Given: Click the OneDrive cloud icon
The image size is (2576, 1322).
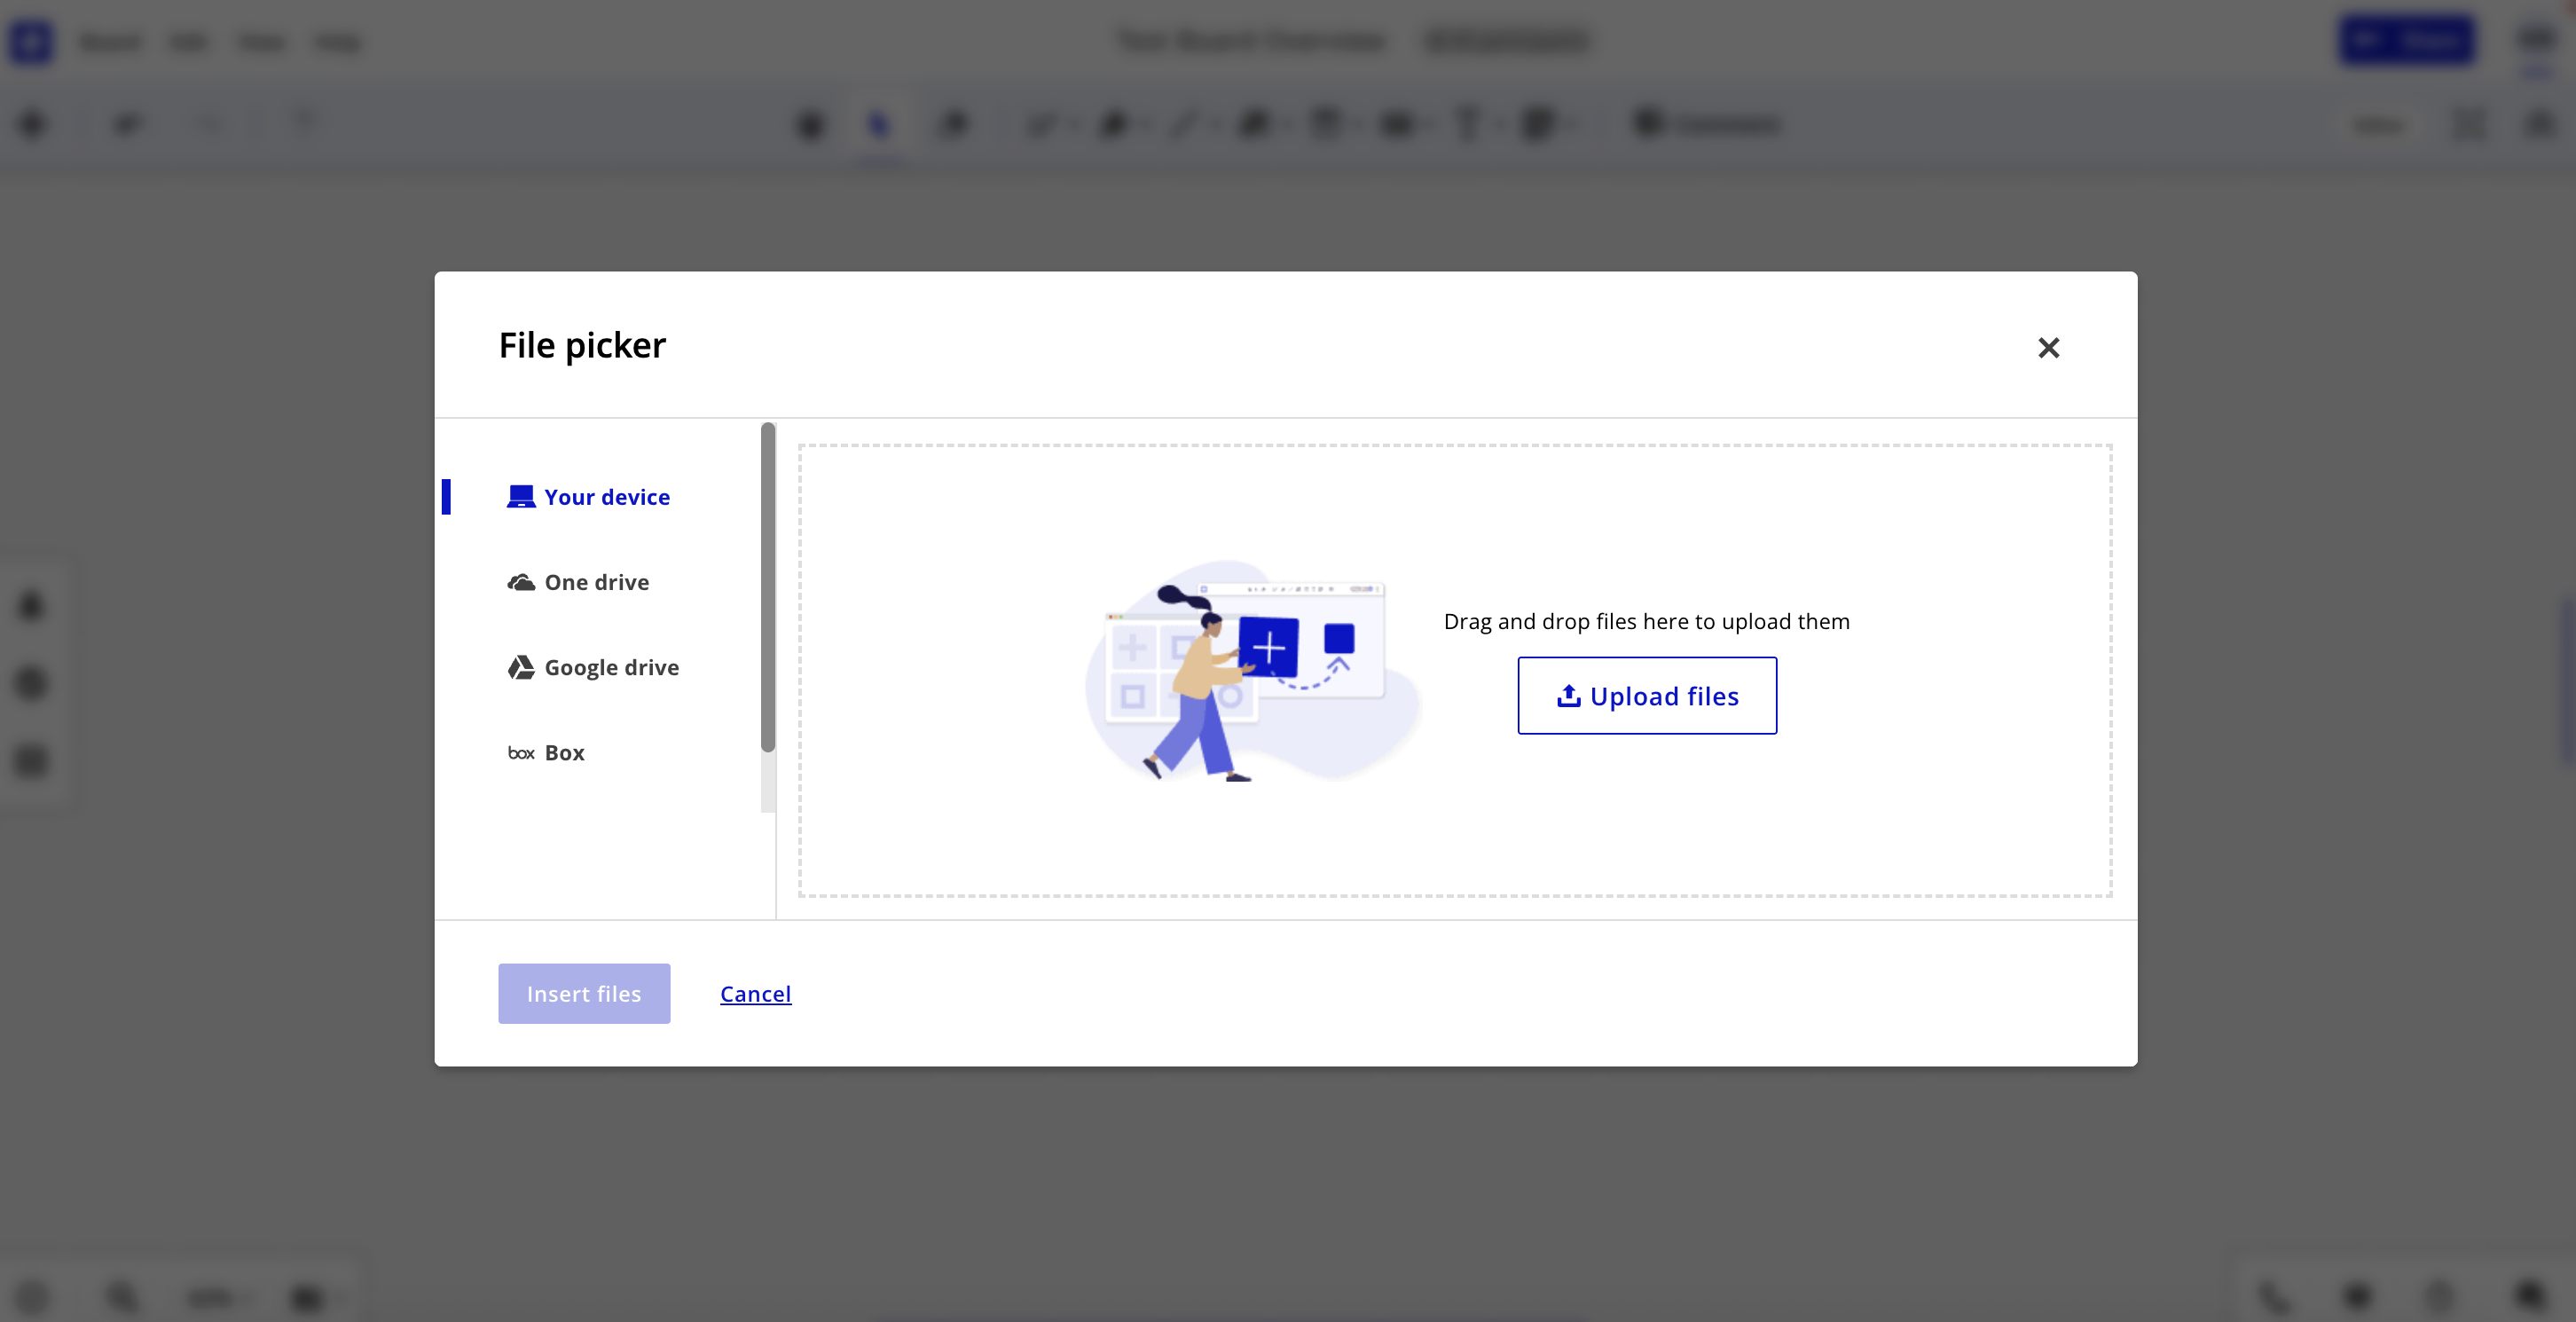Looking at the screenshot, I should [x=520, y=582].
